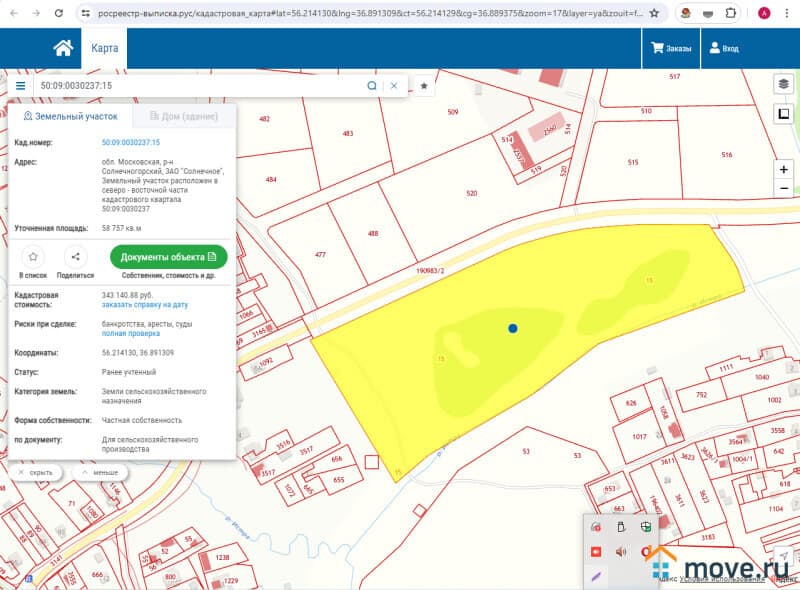800x590 pixels.
Task: Click the green Документы объекта button
Action: click(168, 257)
